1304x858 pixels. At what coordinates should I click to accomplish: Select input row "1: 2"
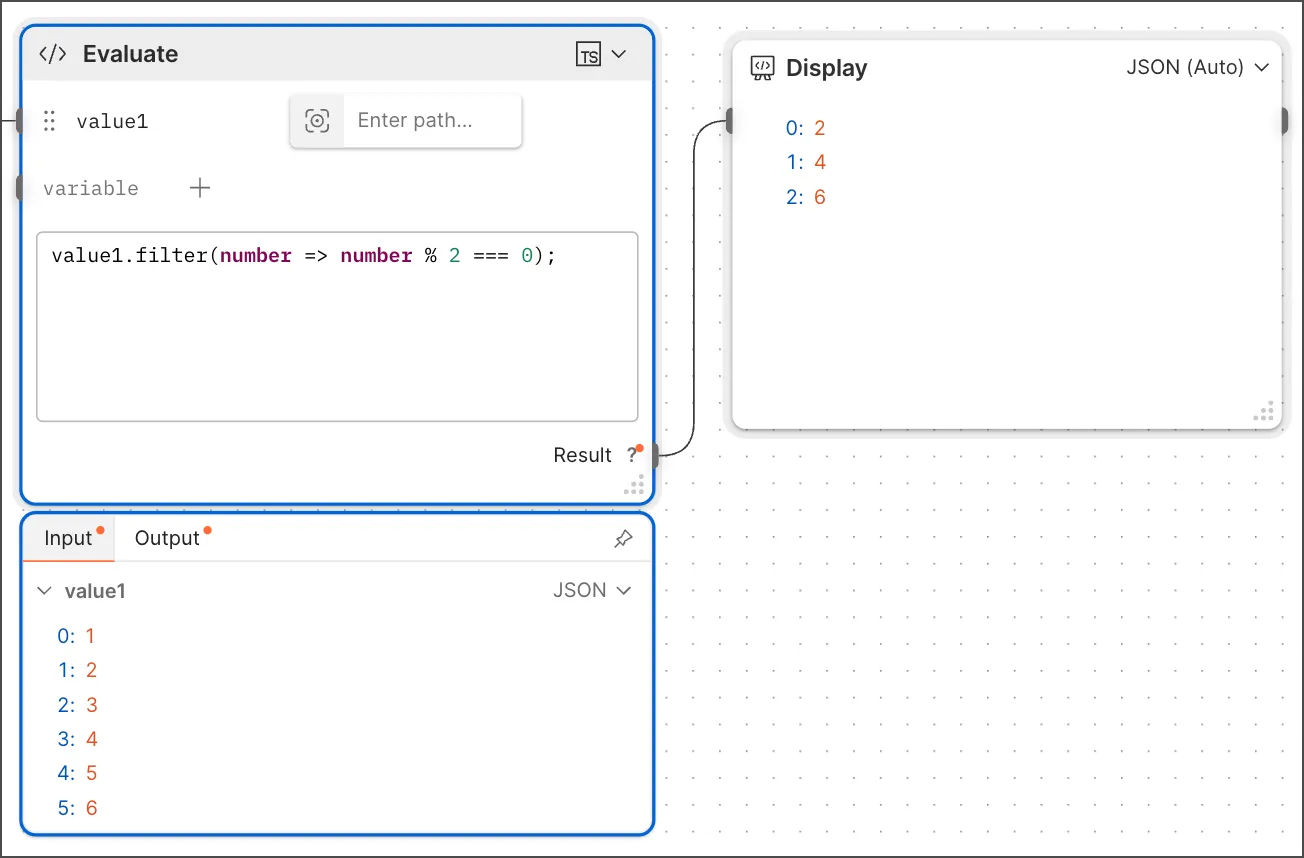[77, 670]
